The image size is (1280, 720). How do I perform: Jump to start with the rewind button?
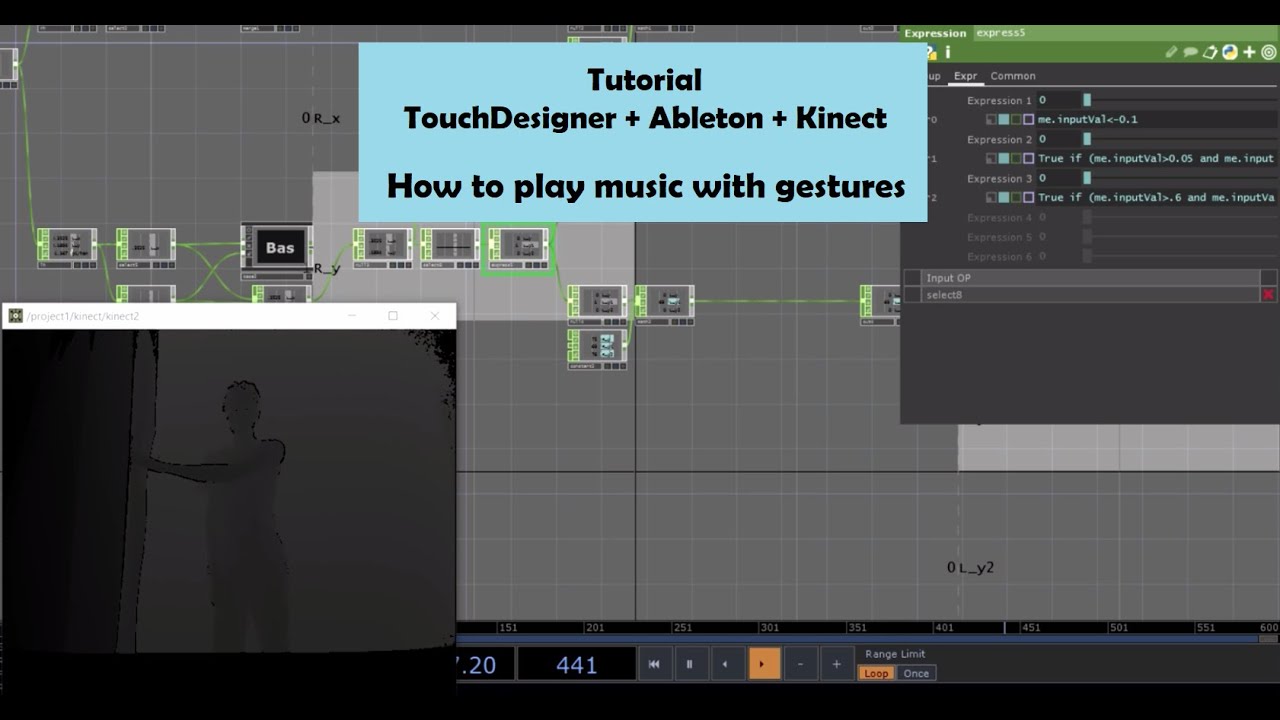pos(654,664)
